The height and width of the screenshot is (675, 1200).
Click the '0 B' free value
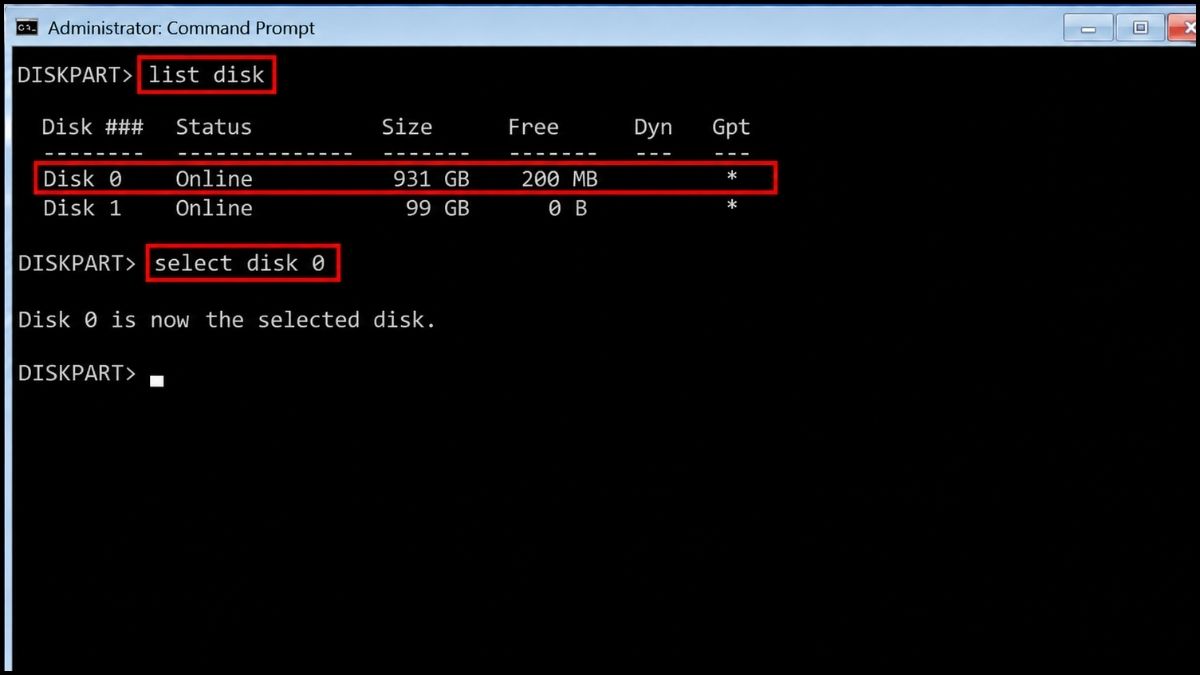pyautogui.click(x=566, y=208)
